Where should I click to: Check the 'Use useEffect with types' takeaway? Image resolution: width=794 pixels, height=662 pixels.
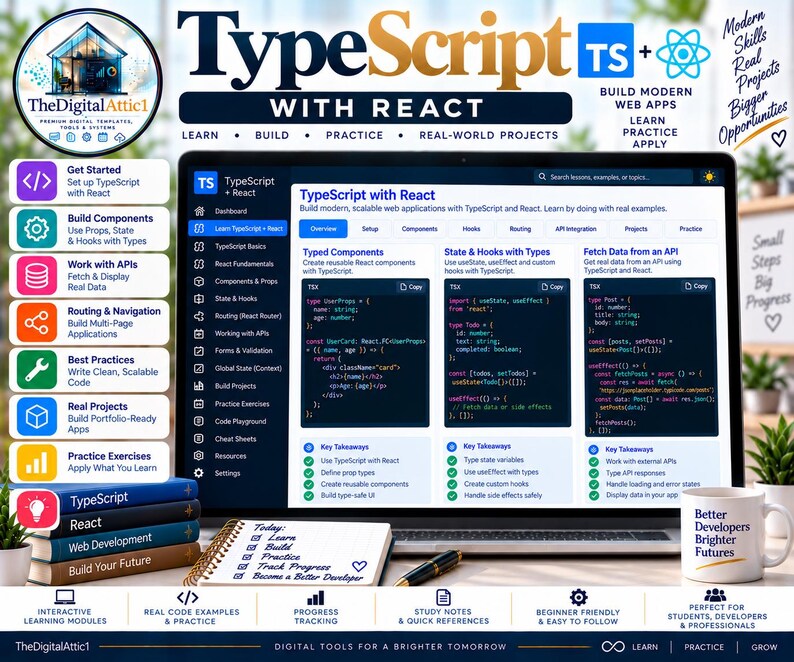452,472
